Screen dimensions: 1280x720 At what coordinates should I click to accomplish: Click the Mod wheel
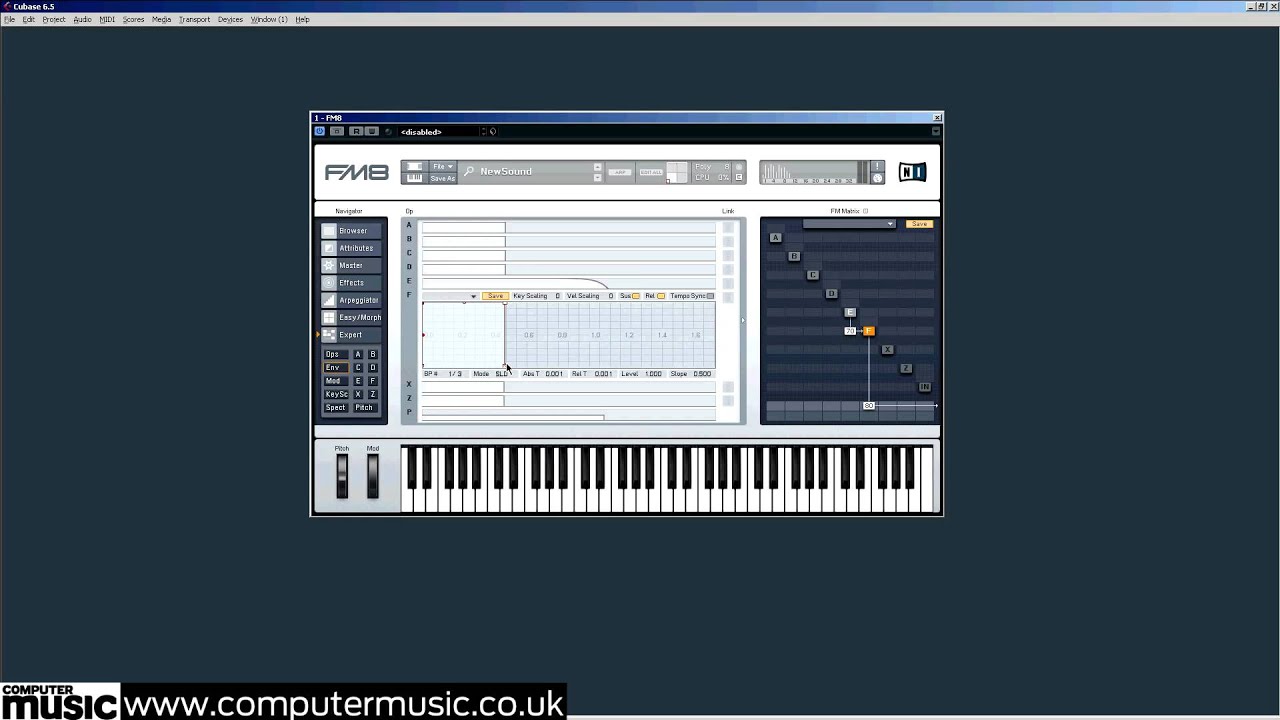coord(373,475)
